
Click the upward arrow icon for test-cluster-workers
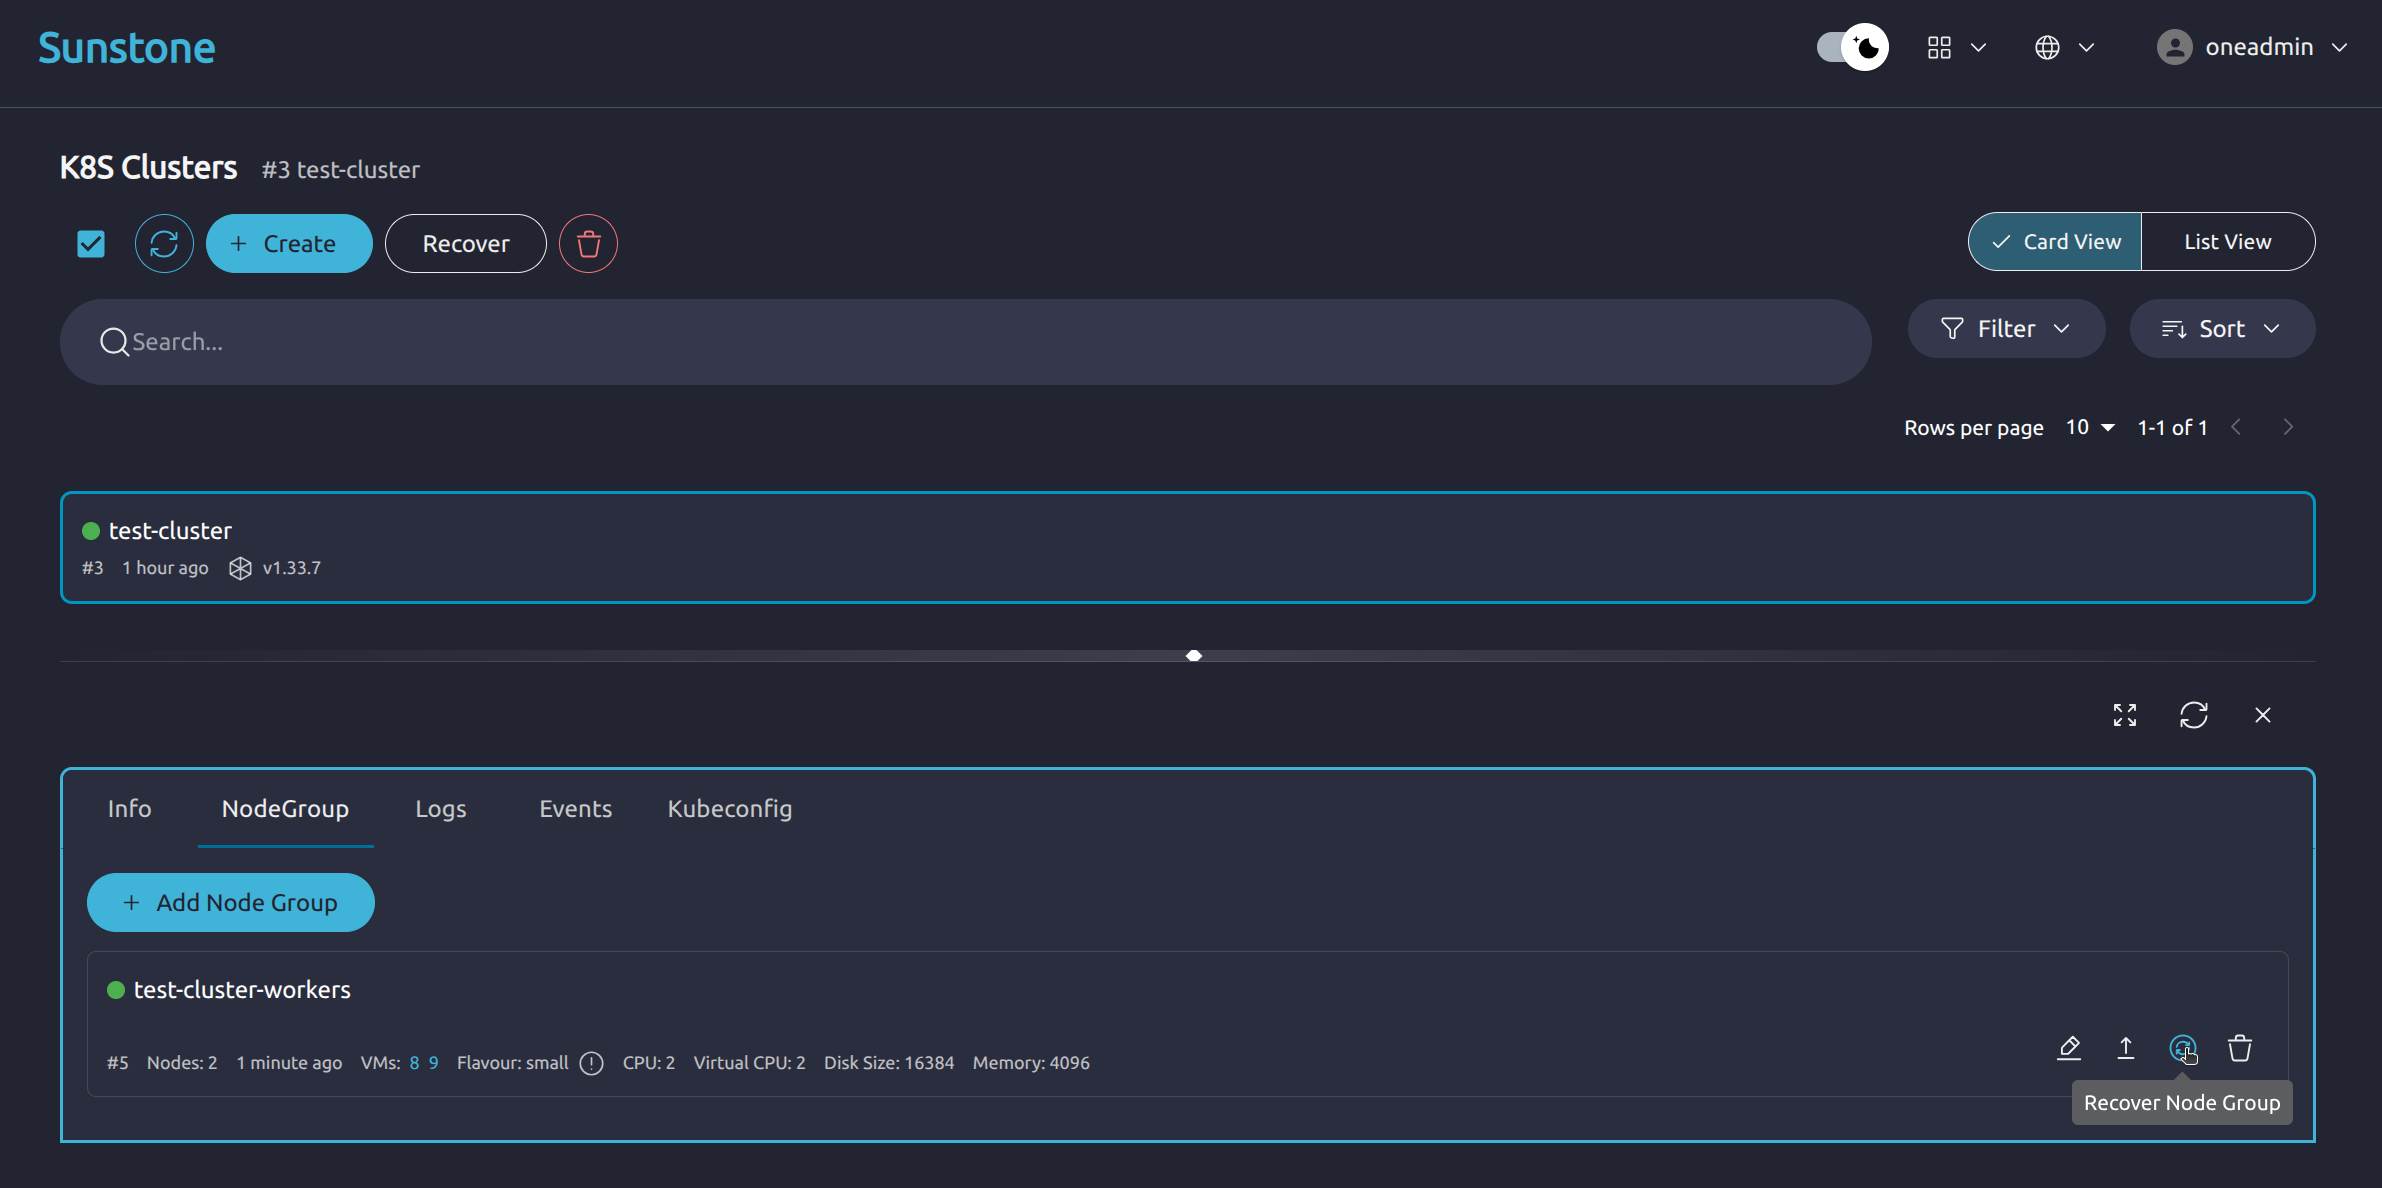2126,1048
